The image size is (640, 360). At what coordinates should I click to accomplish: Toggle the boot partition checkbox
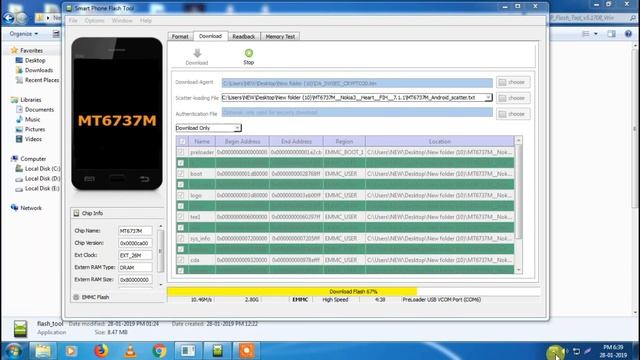[x=181, y=173]
